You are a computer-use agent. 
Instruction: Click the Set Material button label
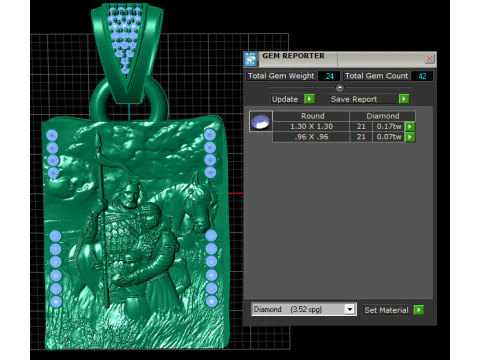(386, 310)
